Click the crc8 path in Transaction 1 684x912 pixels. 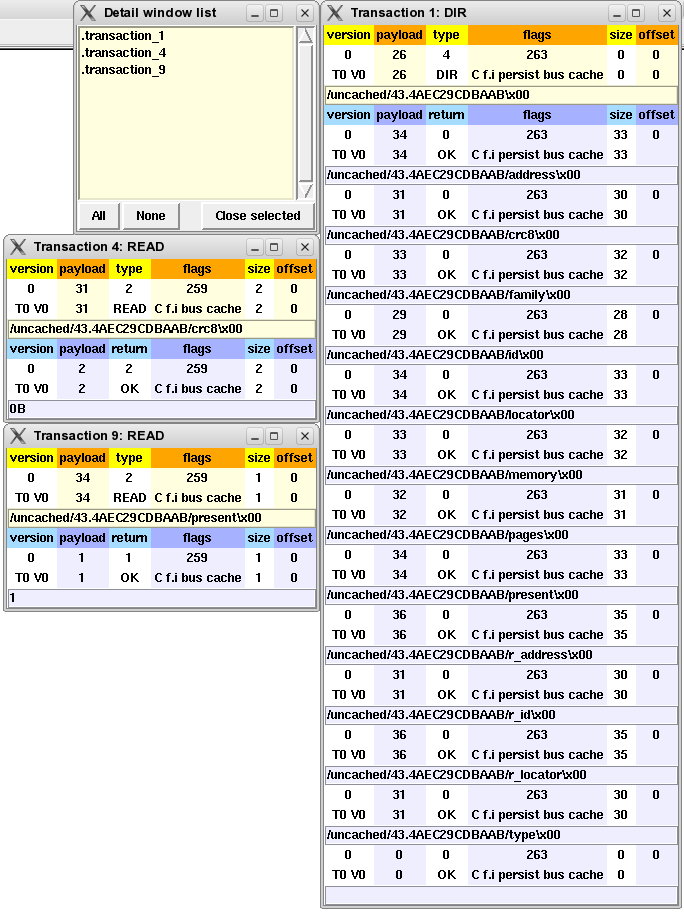point(501,235)
